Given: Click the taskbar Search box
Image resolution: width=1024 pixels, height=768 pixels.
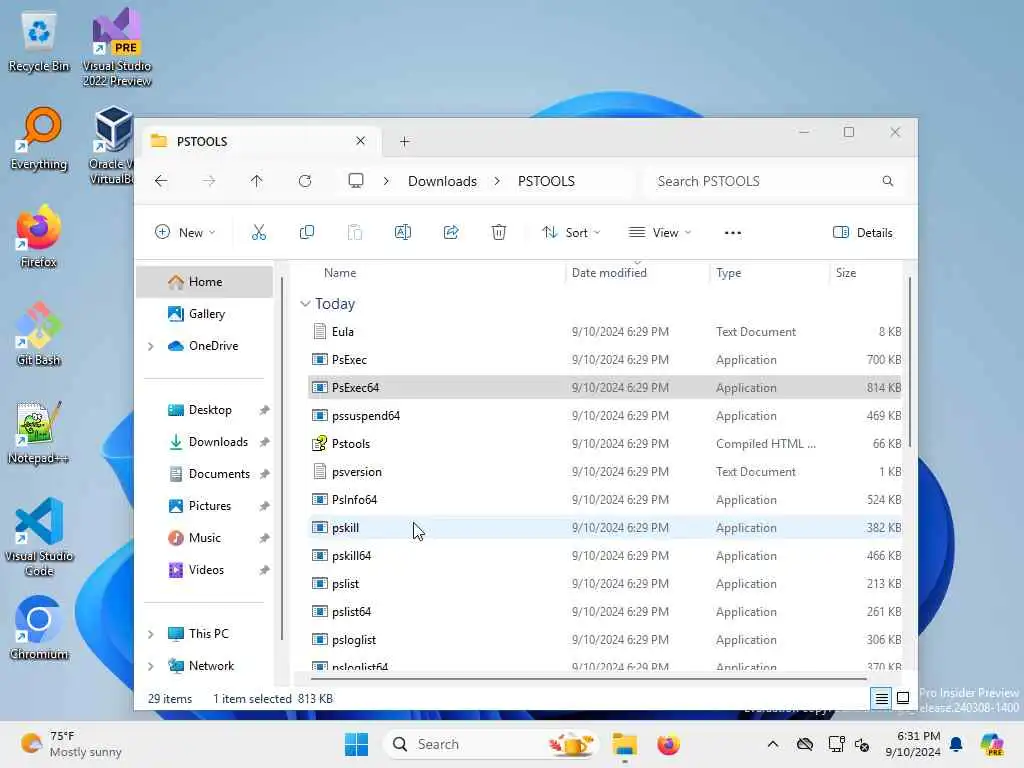Looking at the screenshot, I should (x=490, y=744).
